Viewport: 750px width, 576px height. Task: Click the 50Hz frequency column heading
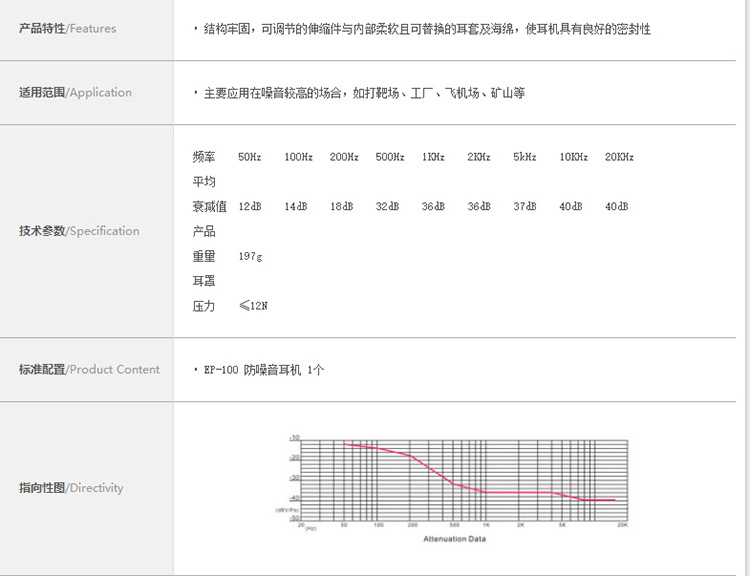pyautogui.click(x=250, y=157)
